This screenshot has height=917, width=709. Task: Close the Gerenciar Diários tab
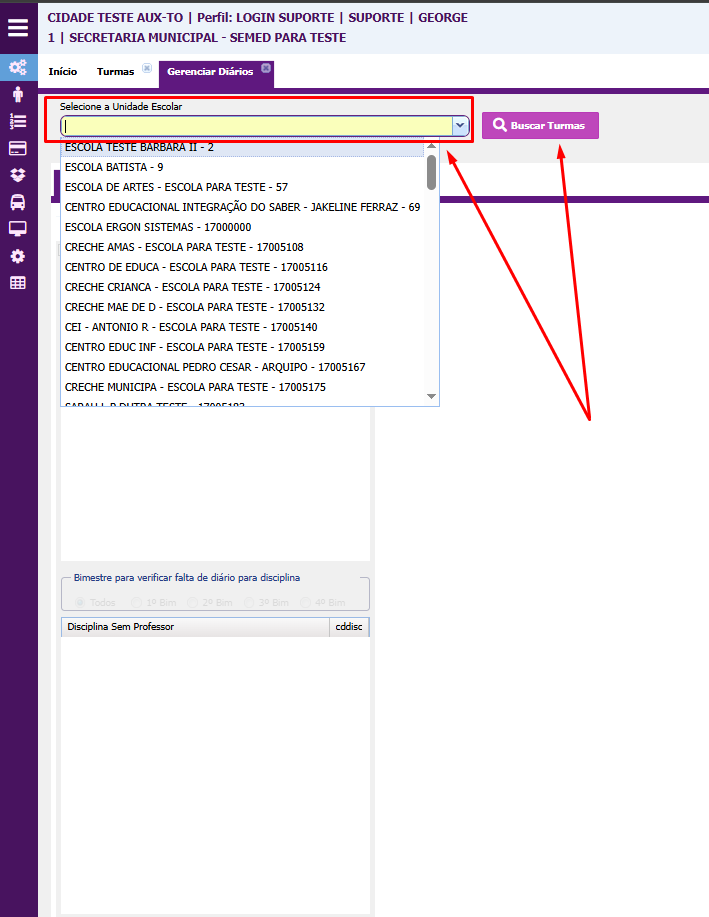[x=266, y=68]
